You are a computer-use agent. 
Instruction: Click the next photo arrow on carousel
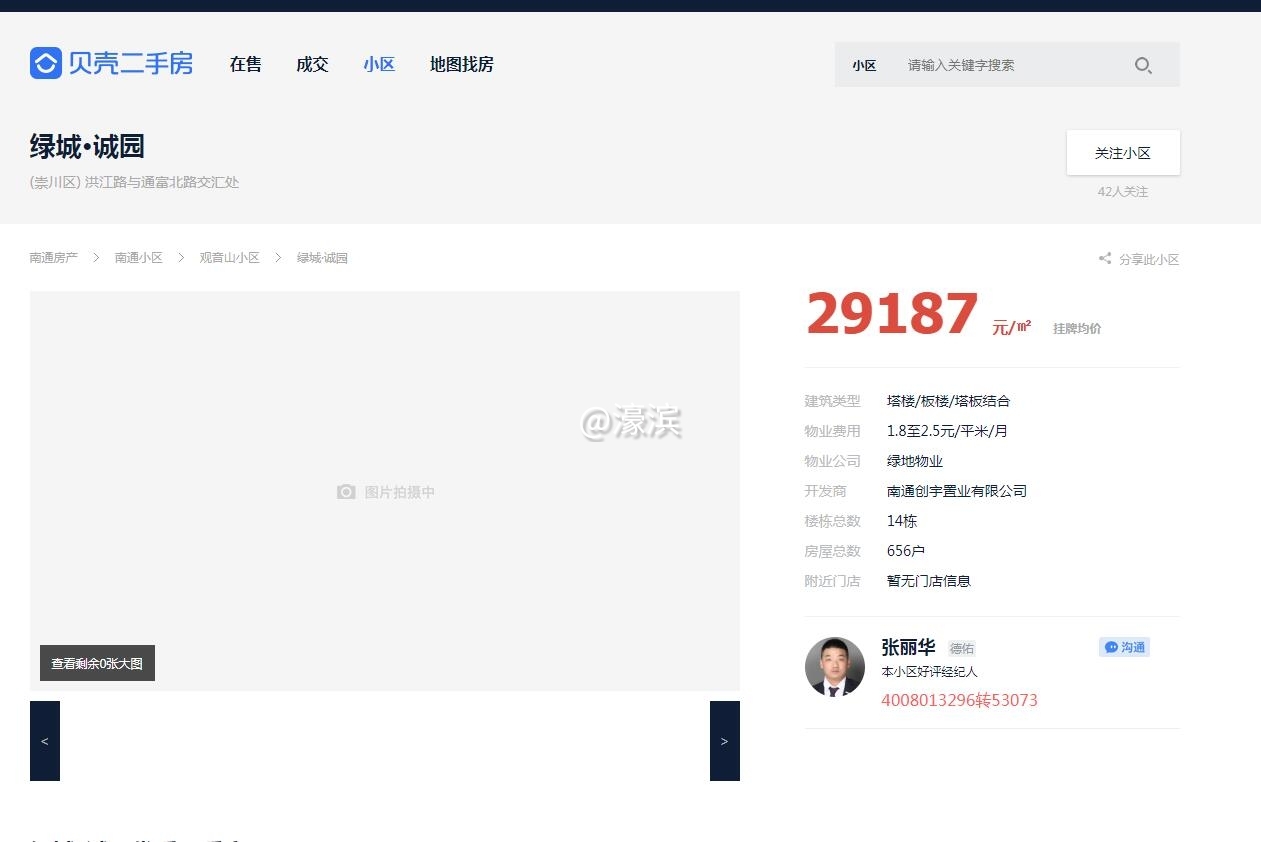coord(724,740)
